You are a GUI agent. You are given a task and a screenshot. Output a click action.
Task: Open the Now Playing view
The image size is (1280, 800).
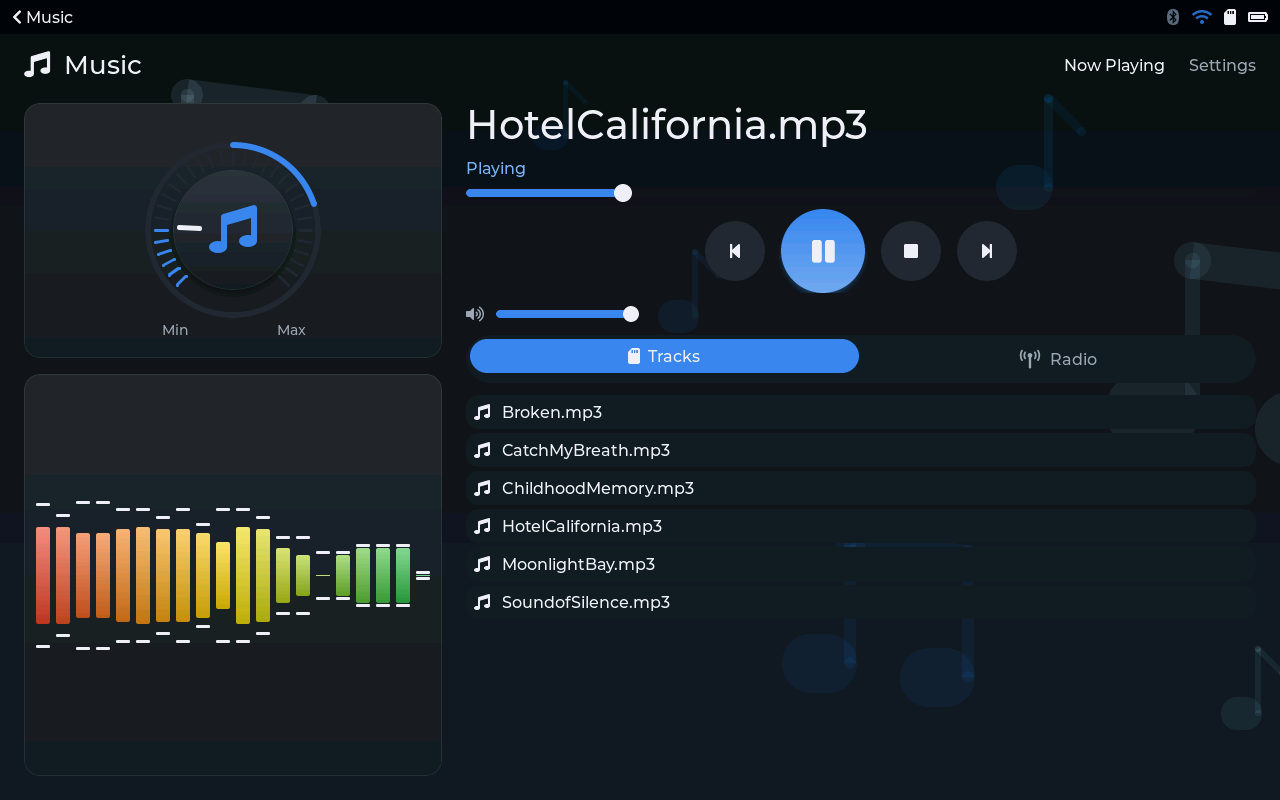coord(1114,65)
